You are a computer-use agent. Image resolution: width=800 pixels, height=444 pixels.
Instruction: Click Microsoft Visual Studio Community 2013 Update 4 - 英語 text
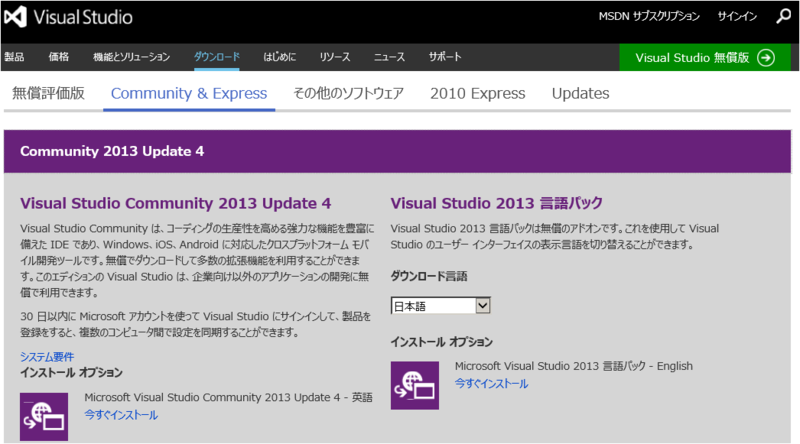point(228,397)
